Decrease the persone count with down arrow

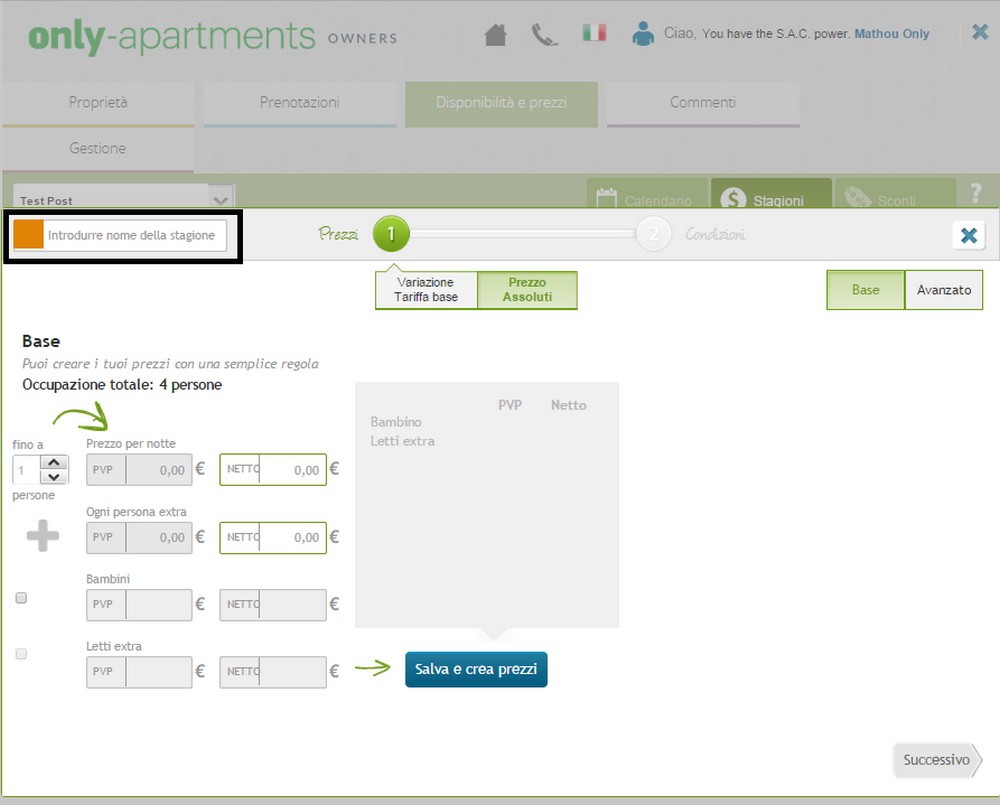[55, 477]
